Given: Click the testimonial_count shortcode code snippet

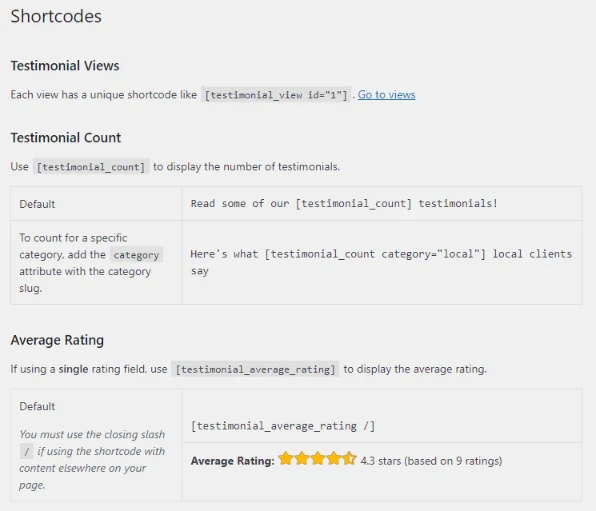Looking at the screenshot, I should pos(91,167).
